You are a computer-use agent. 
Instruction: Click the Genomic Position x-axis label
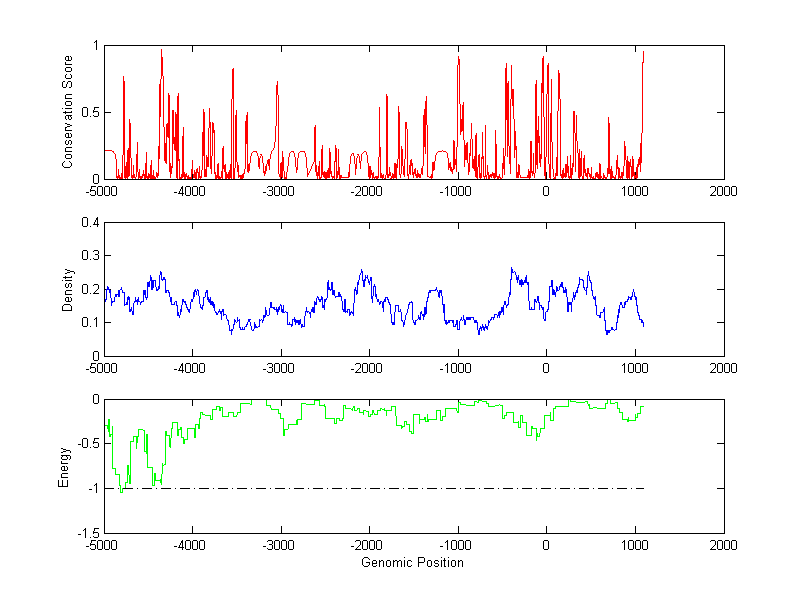tap(413, 563)
